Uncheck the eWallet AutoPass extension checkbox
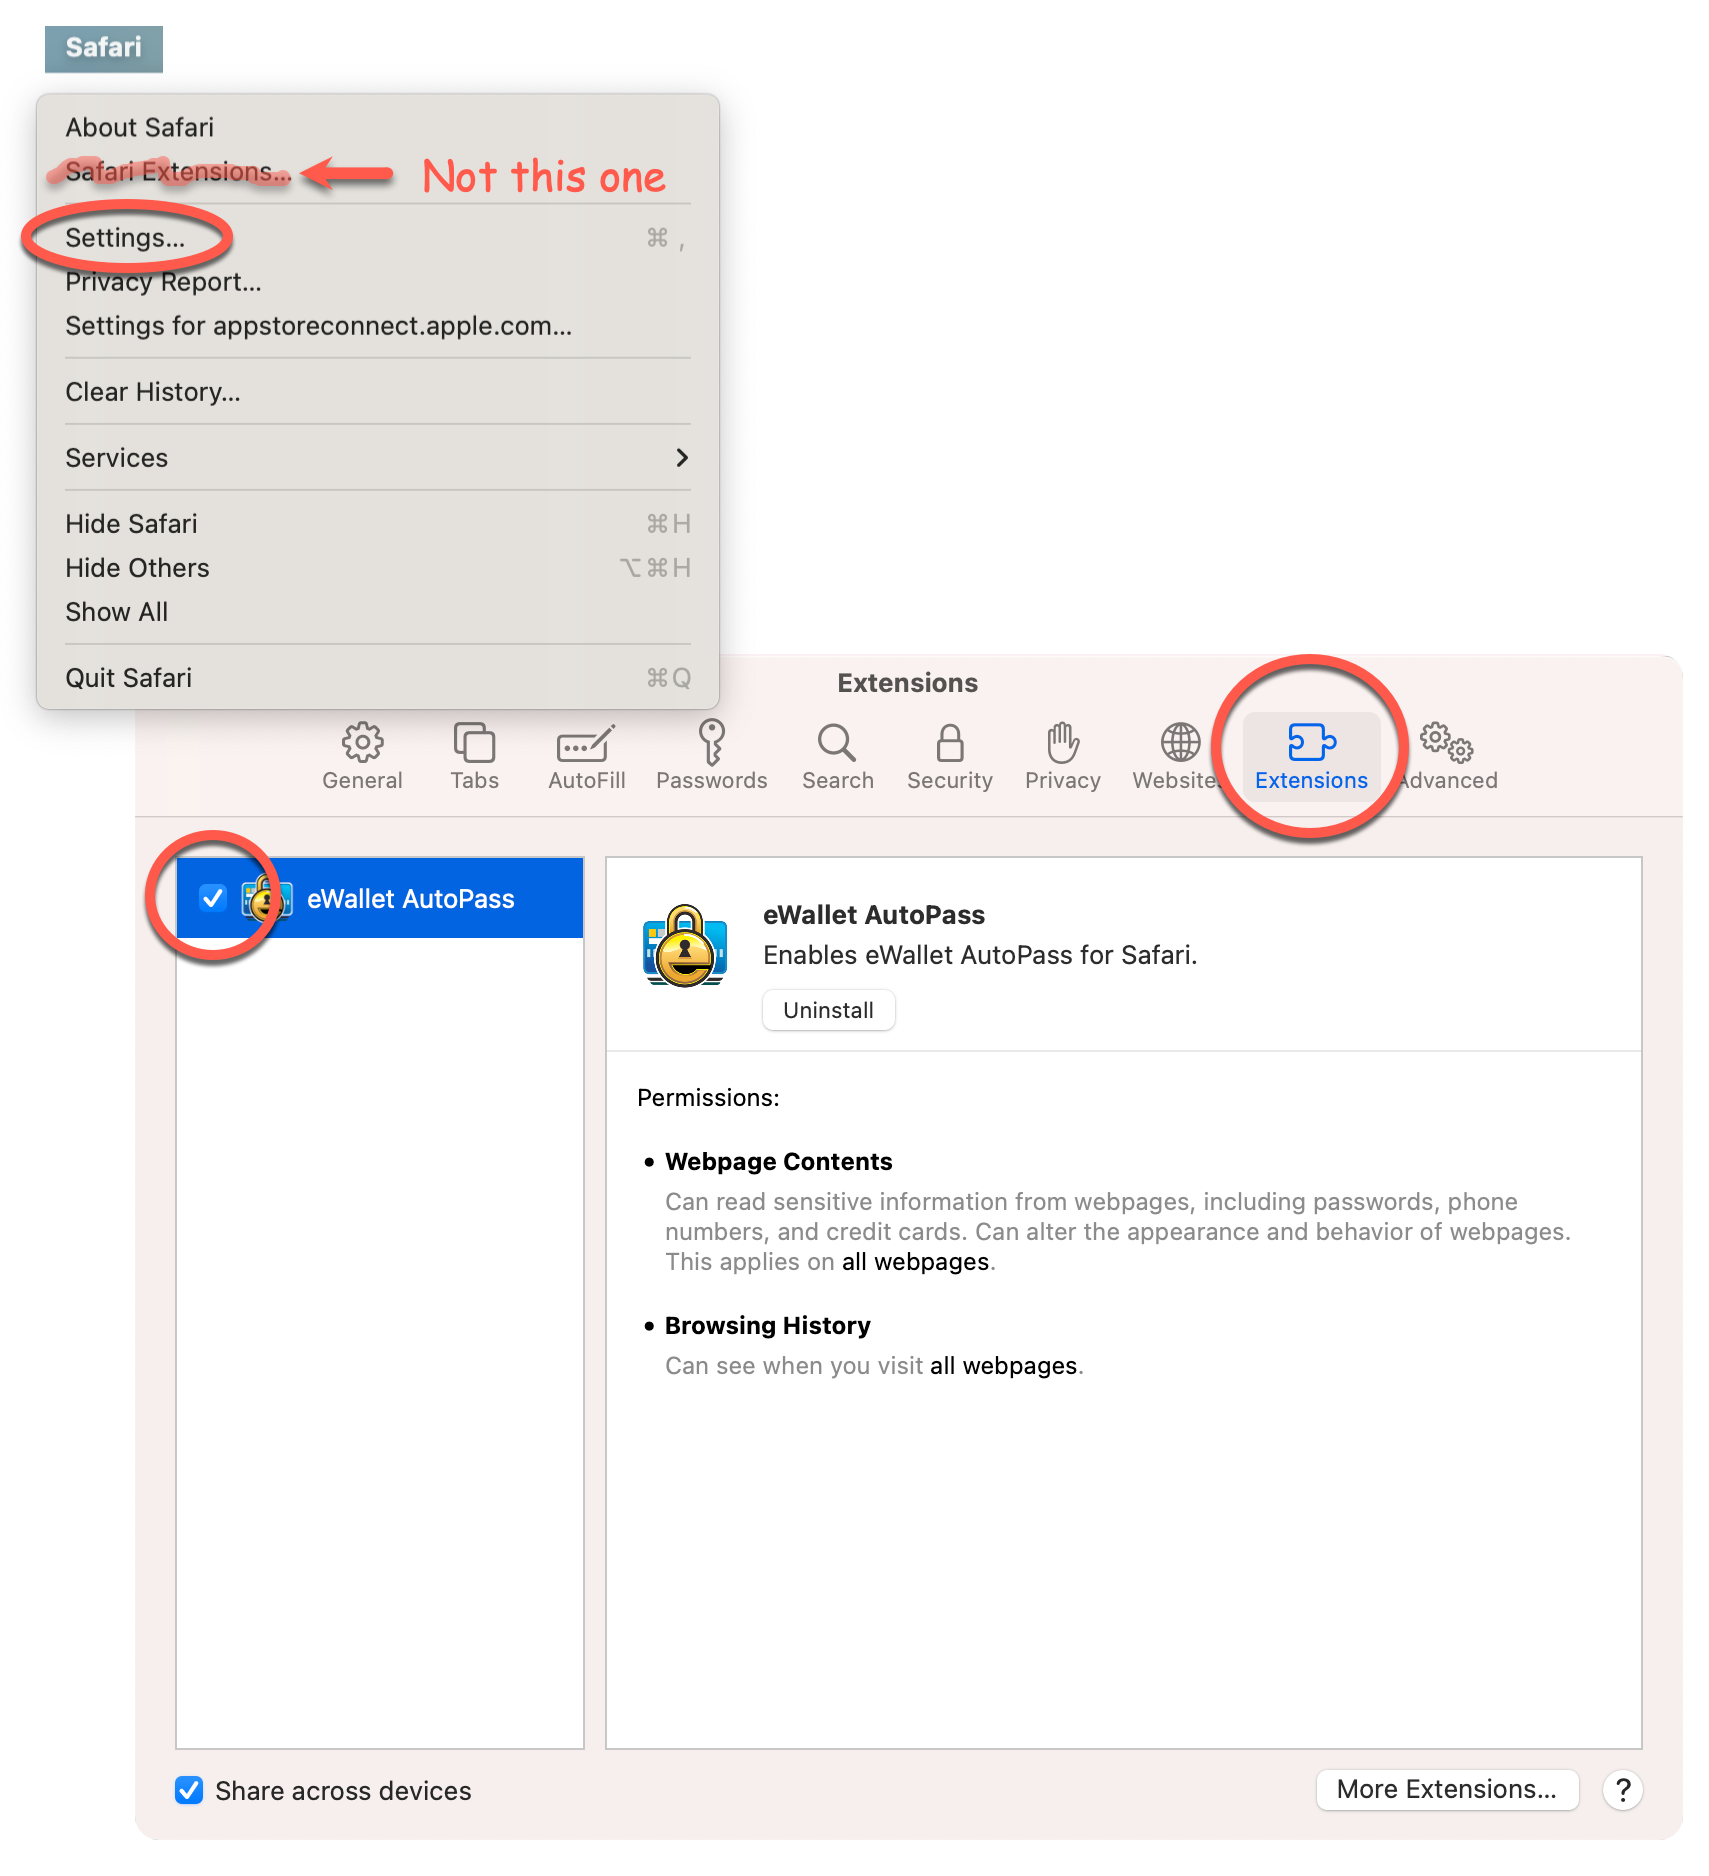Viewport: 1709px width, 1876px height. pyautogui.click(x=212, y=898)
